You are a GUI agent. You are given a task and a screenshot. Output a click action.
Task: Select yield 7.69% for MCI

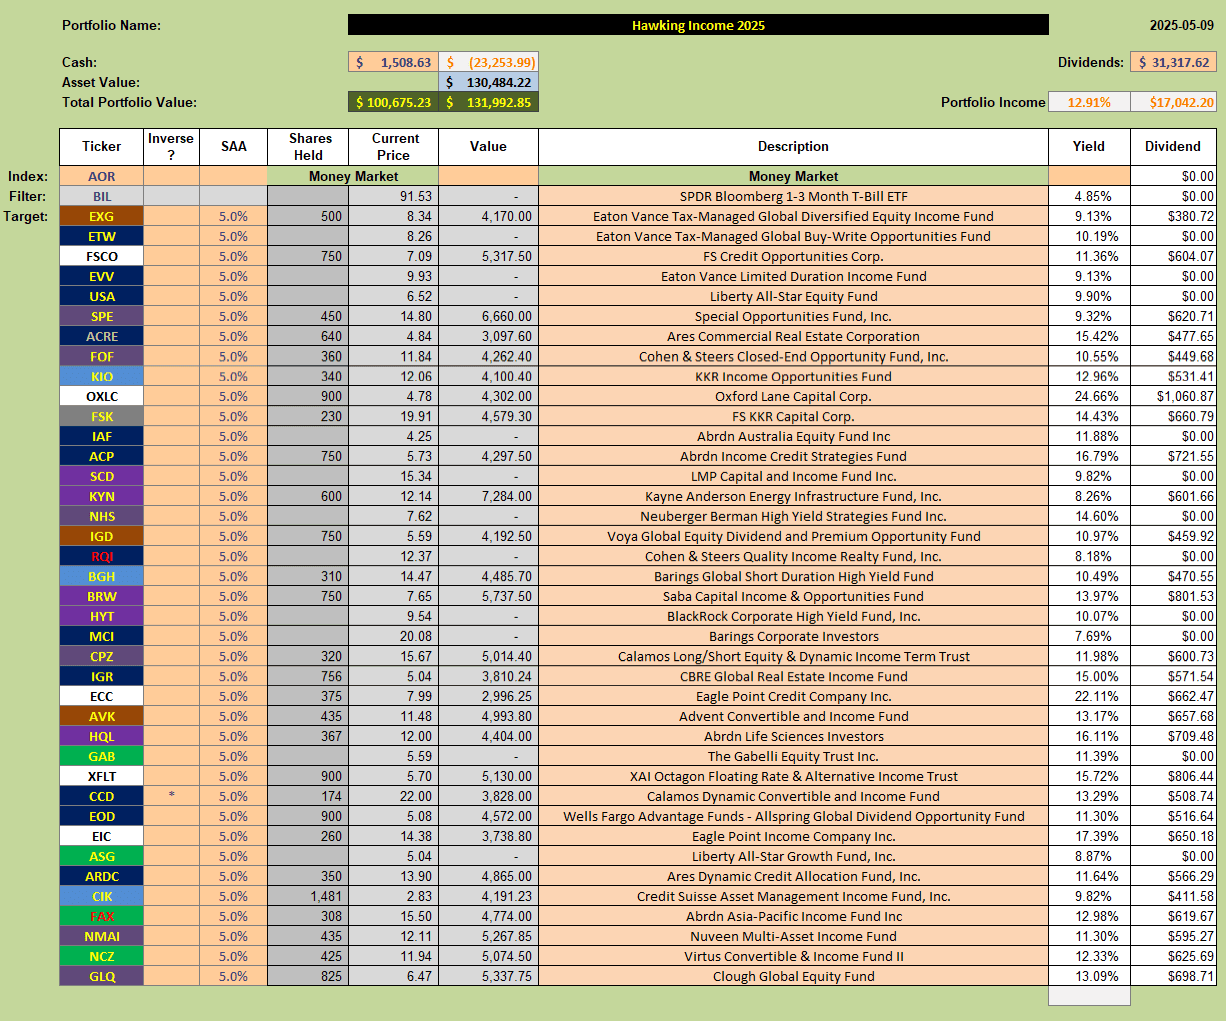(1089, 636)
